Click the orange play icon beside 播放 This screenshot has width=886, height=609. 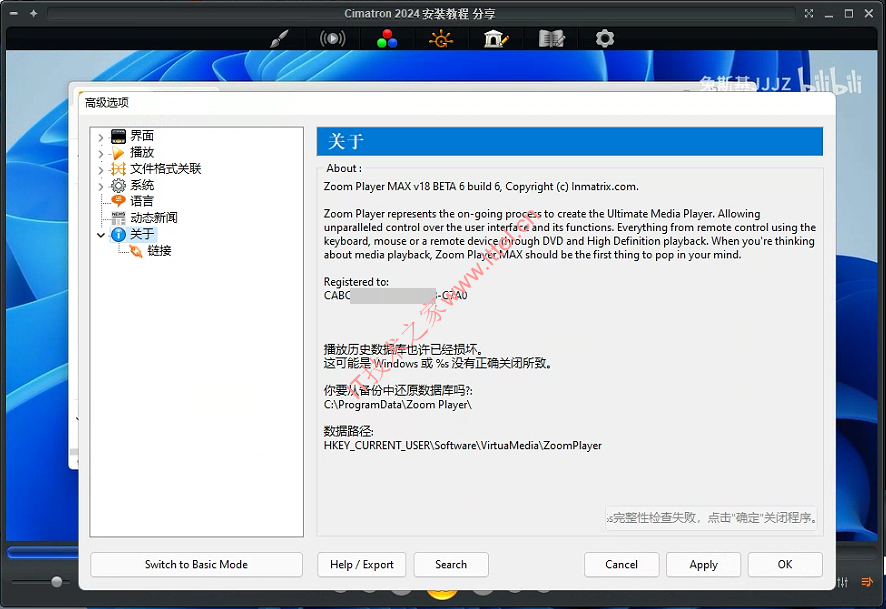coord(118,153)
